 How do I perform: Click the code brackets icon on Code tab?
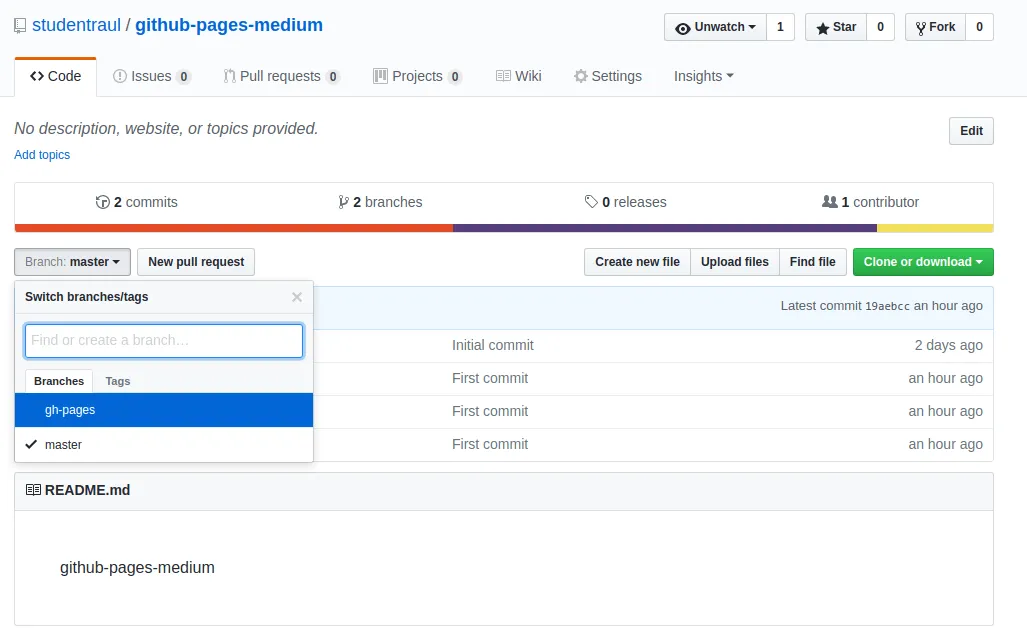pos(37,76)
